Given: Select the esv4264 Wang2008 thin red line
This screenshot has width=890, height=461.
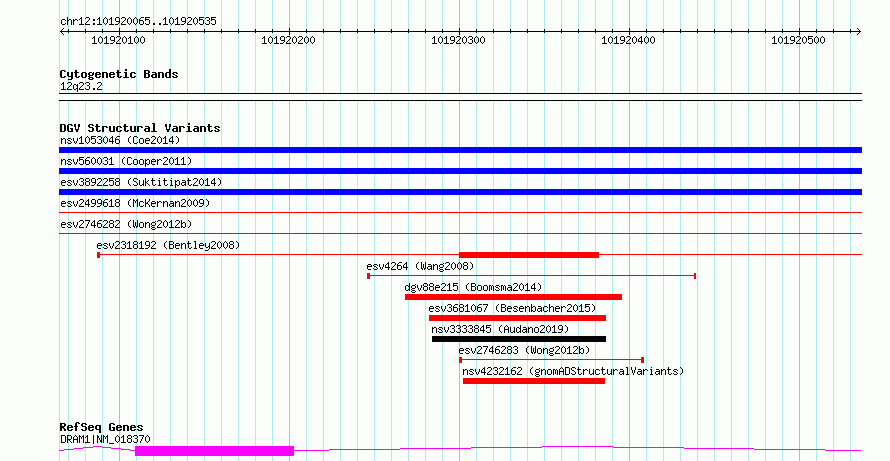Looking at the screenshot, I should (x=532, y=276).
